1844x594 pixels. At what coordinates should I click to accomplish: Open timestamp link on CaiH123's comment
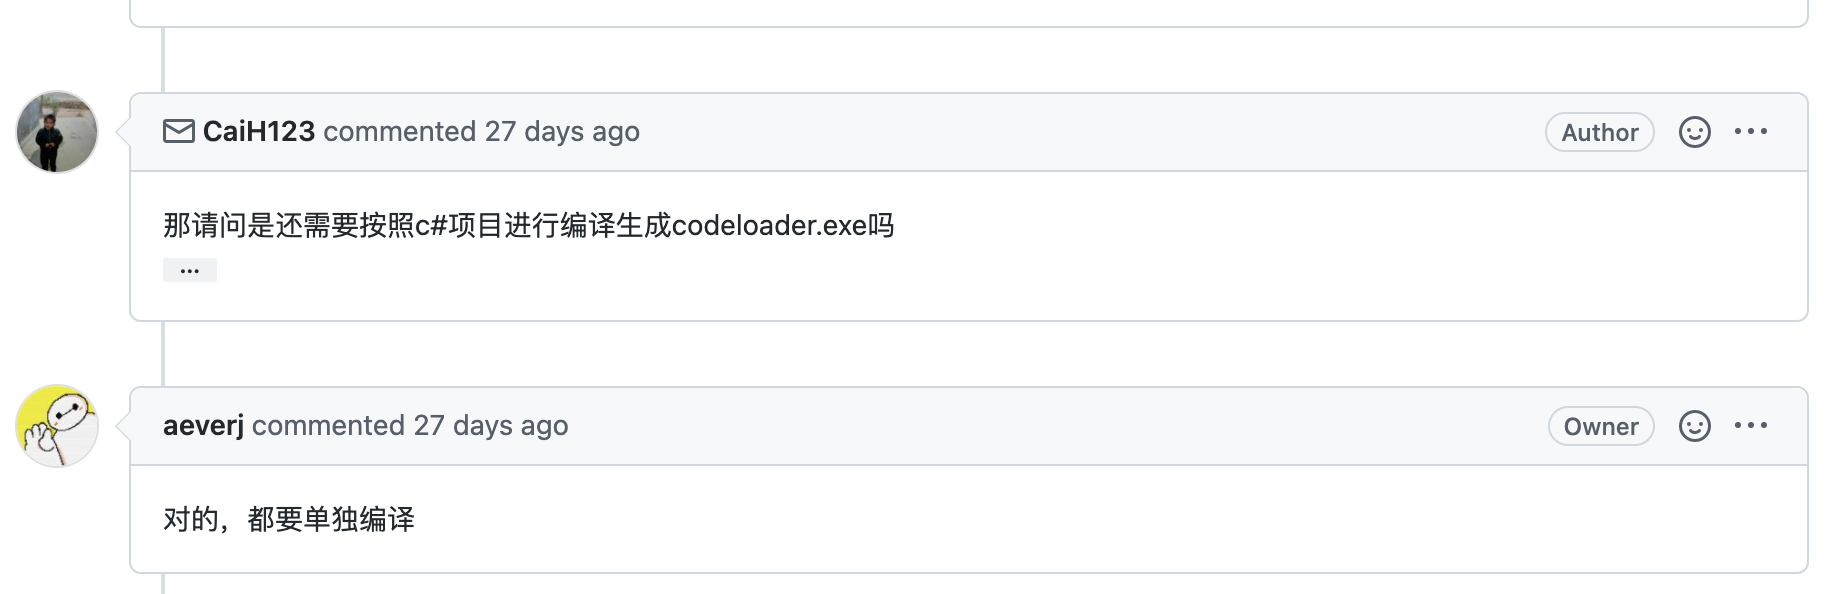click(x=562, y=131)
